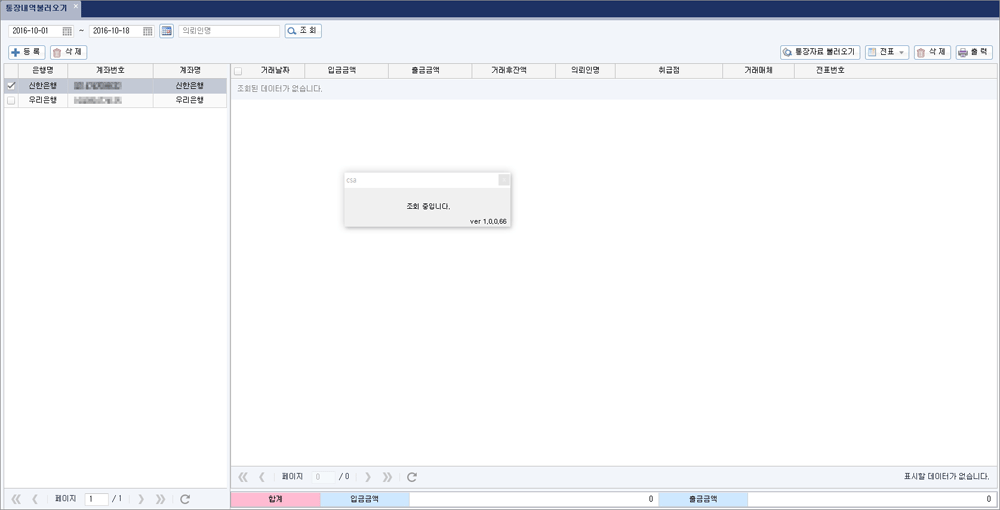Image resolution: width=1000 pixels, height=510 pixels.
Task: Click 통장자료 불러오기 button
Action: pyautogui.click(x=820, y=52)
